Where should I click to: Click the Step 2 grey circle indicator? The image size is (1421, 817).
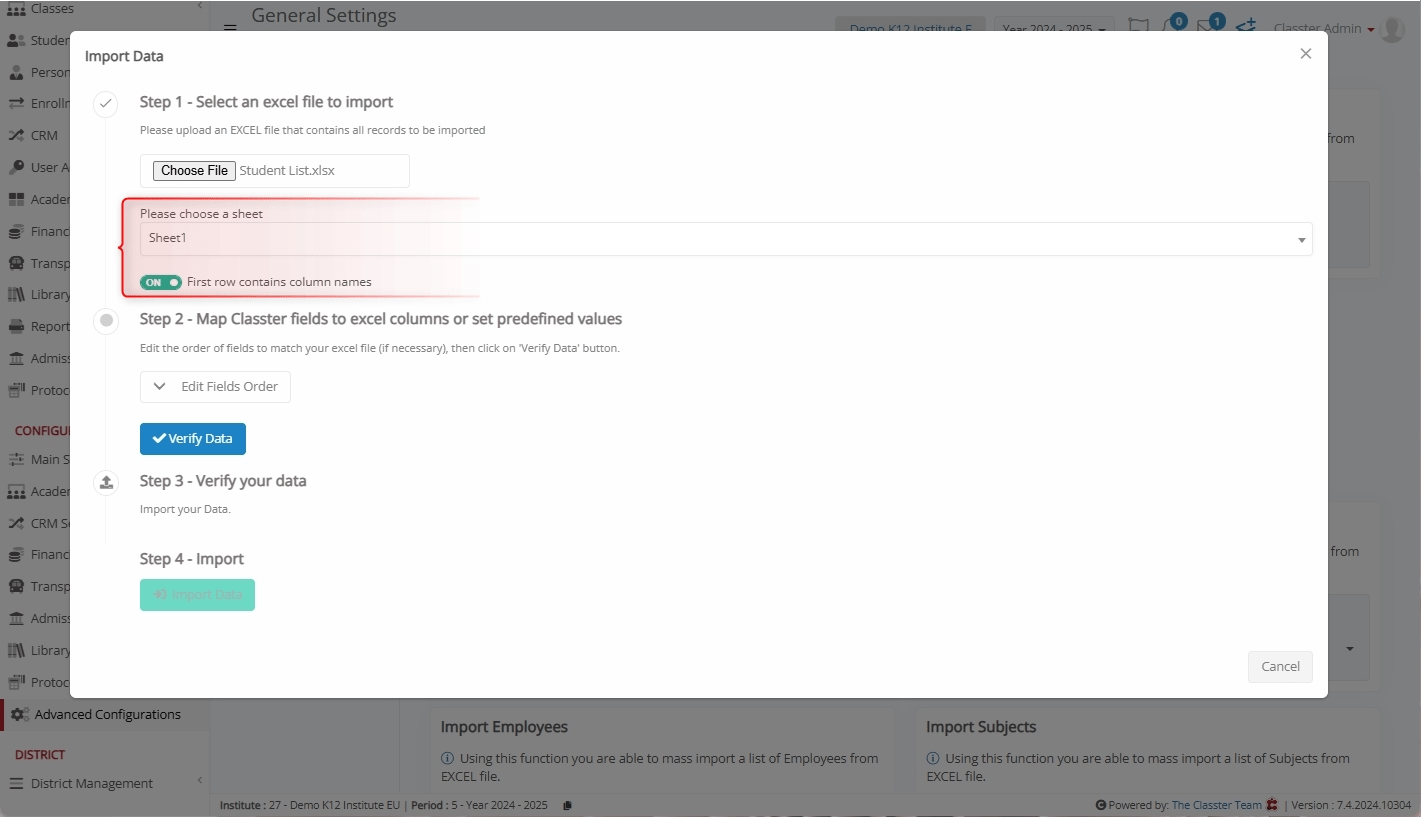tap(106, 320)
